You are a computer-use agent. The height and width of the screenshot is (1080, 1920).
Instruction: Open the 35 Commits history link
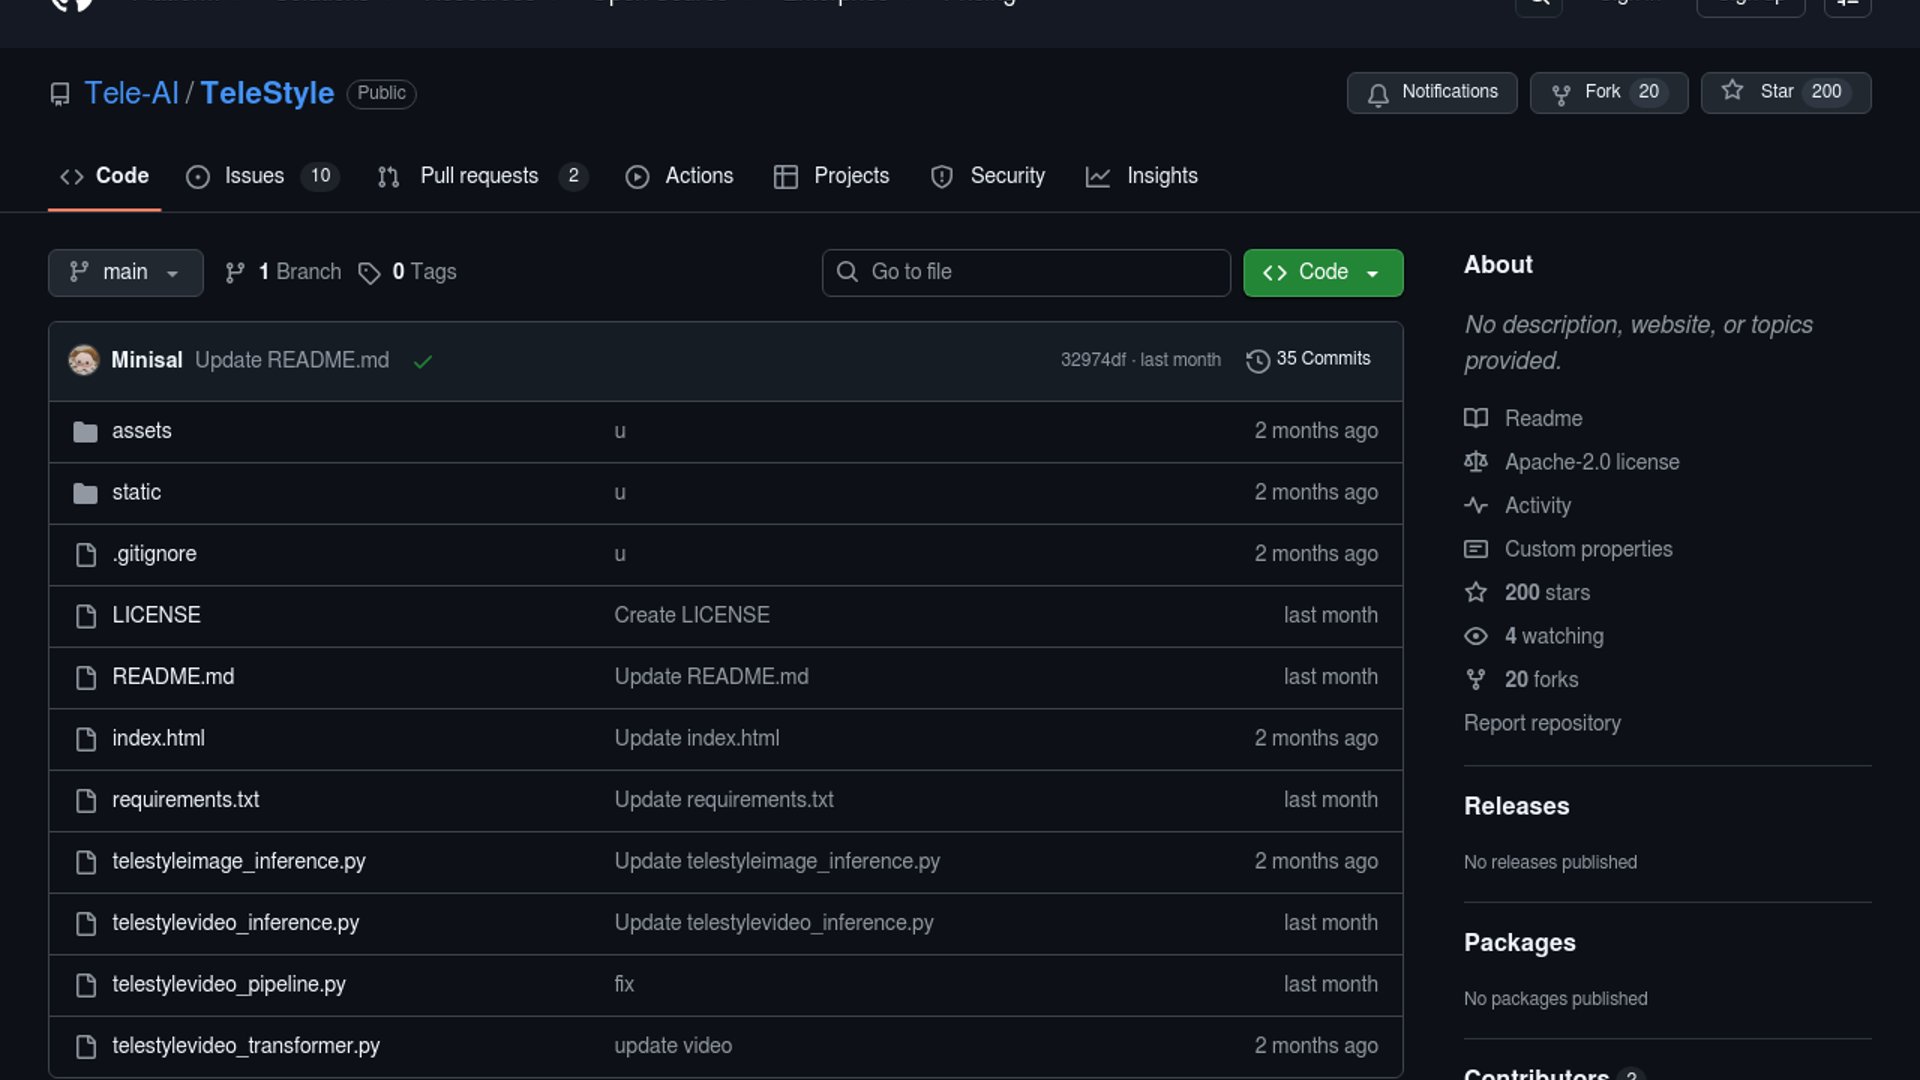1322,359
